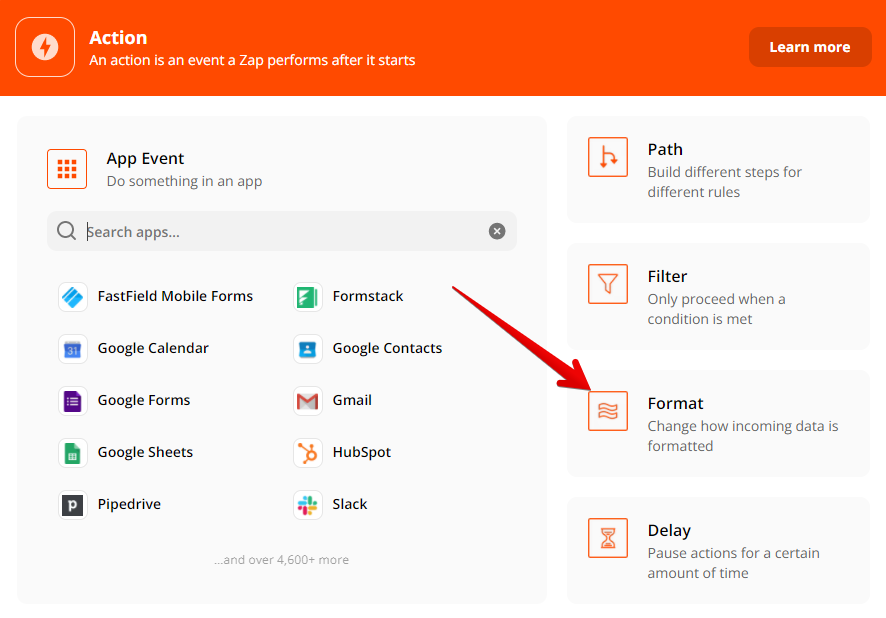Click the Formstack label
886x618 pixels.
tap(368, 296)
